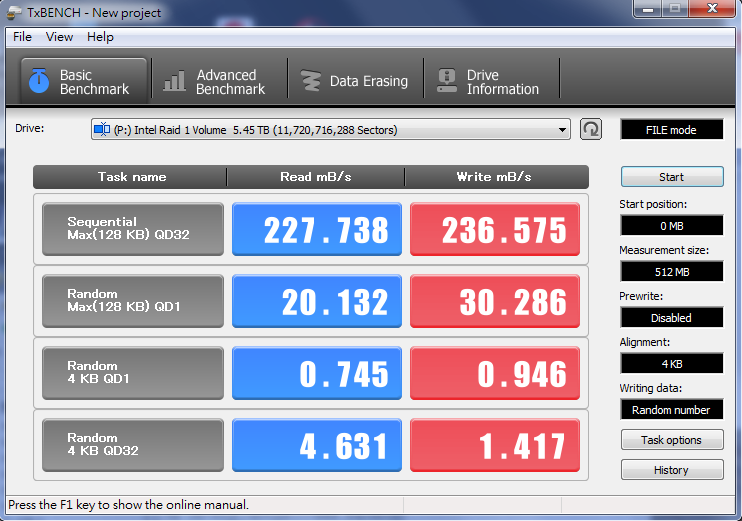Screen dimensions: 742x521
Task: Toggle the FILE mode box
Action: [x=672, y=130]
